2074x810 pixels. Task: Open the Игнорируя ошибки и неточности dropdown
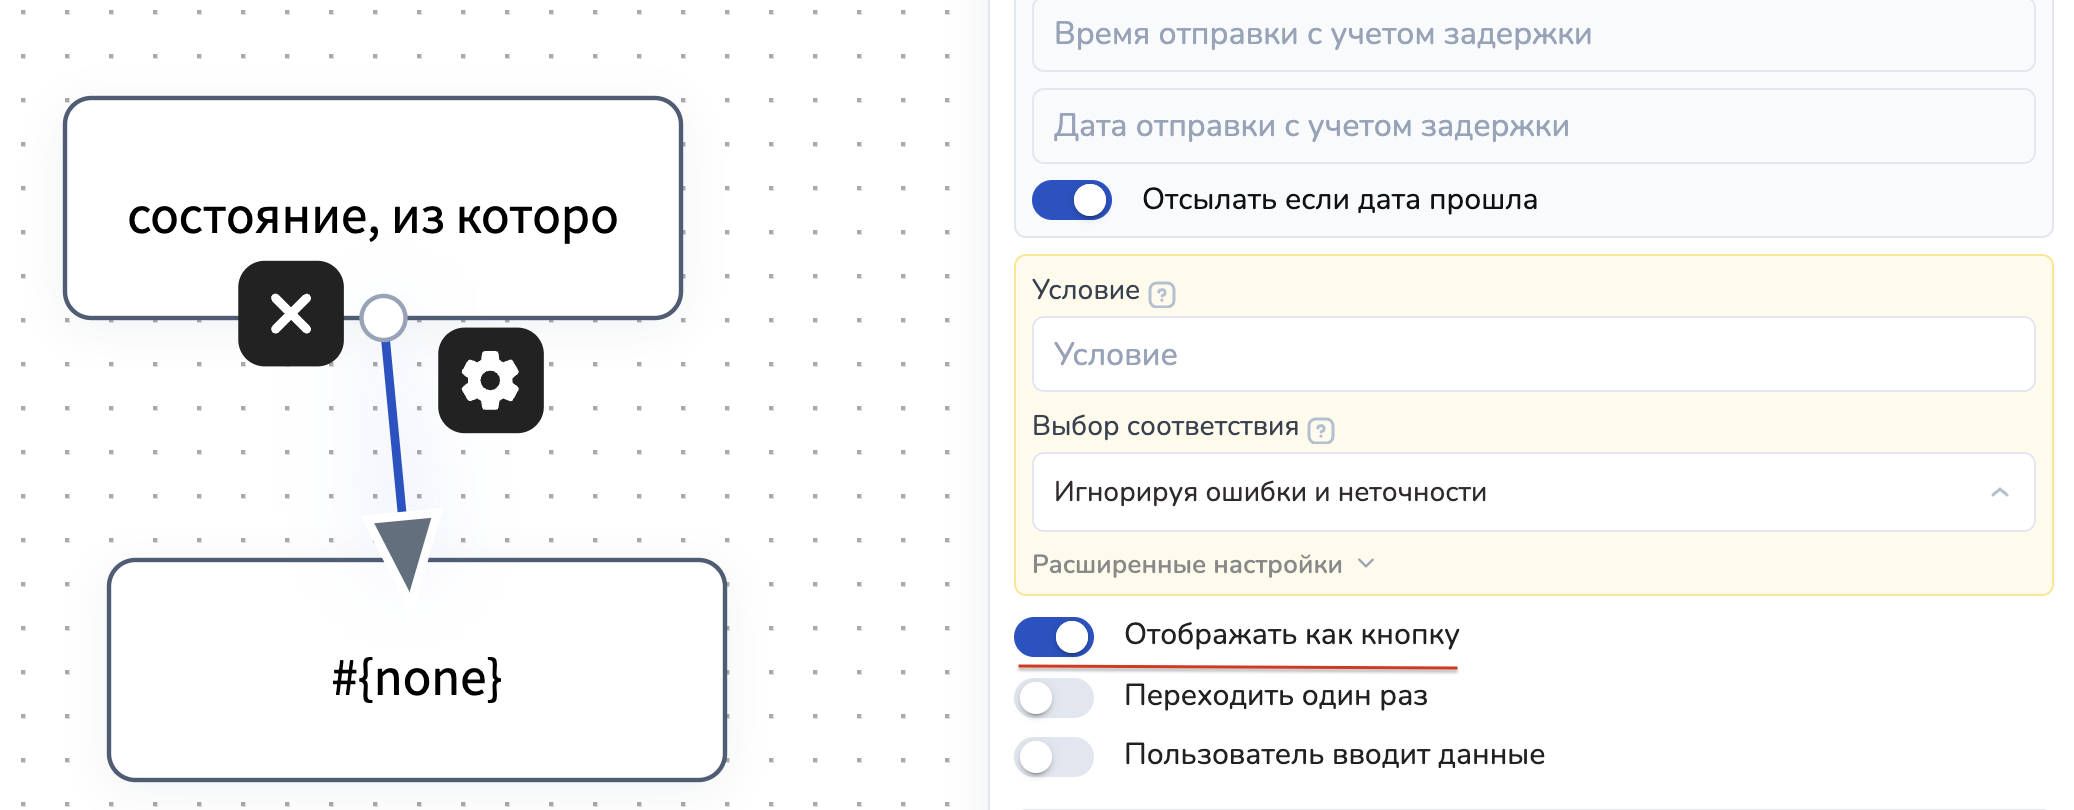[x=1500, y=492]
